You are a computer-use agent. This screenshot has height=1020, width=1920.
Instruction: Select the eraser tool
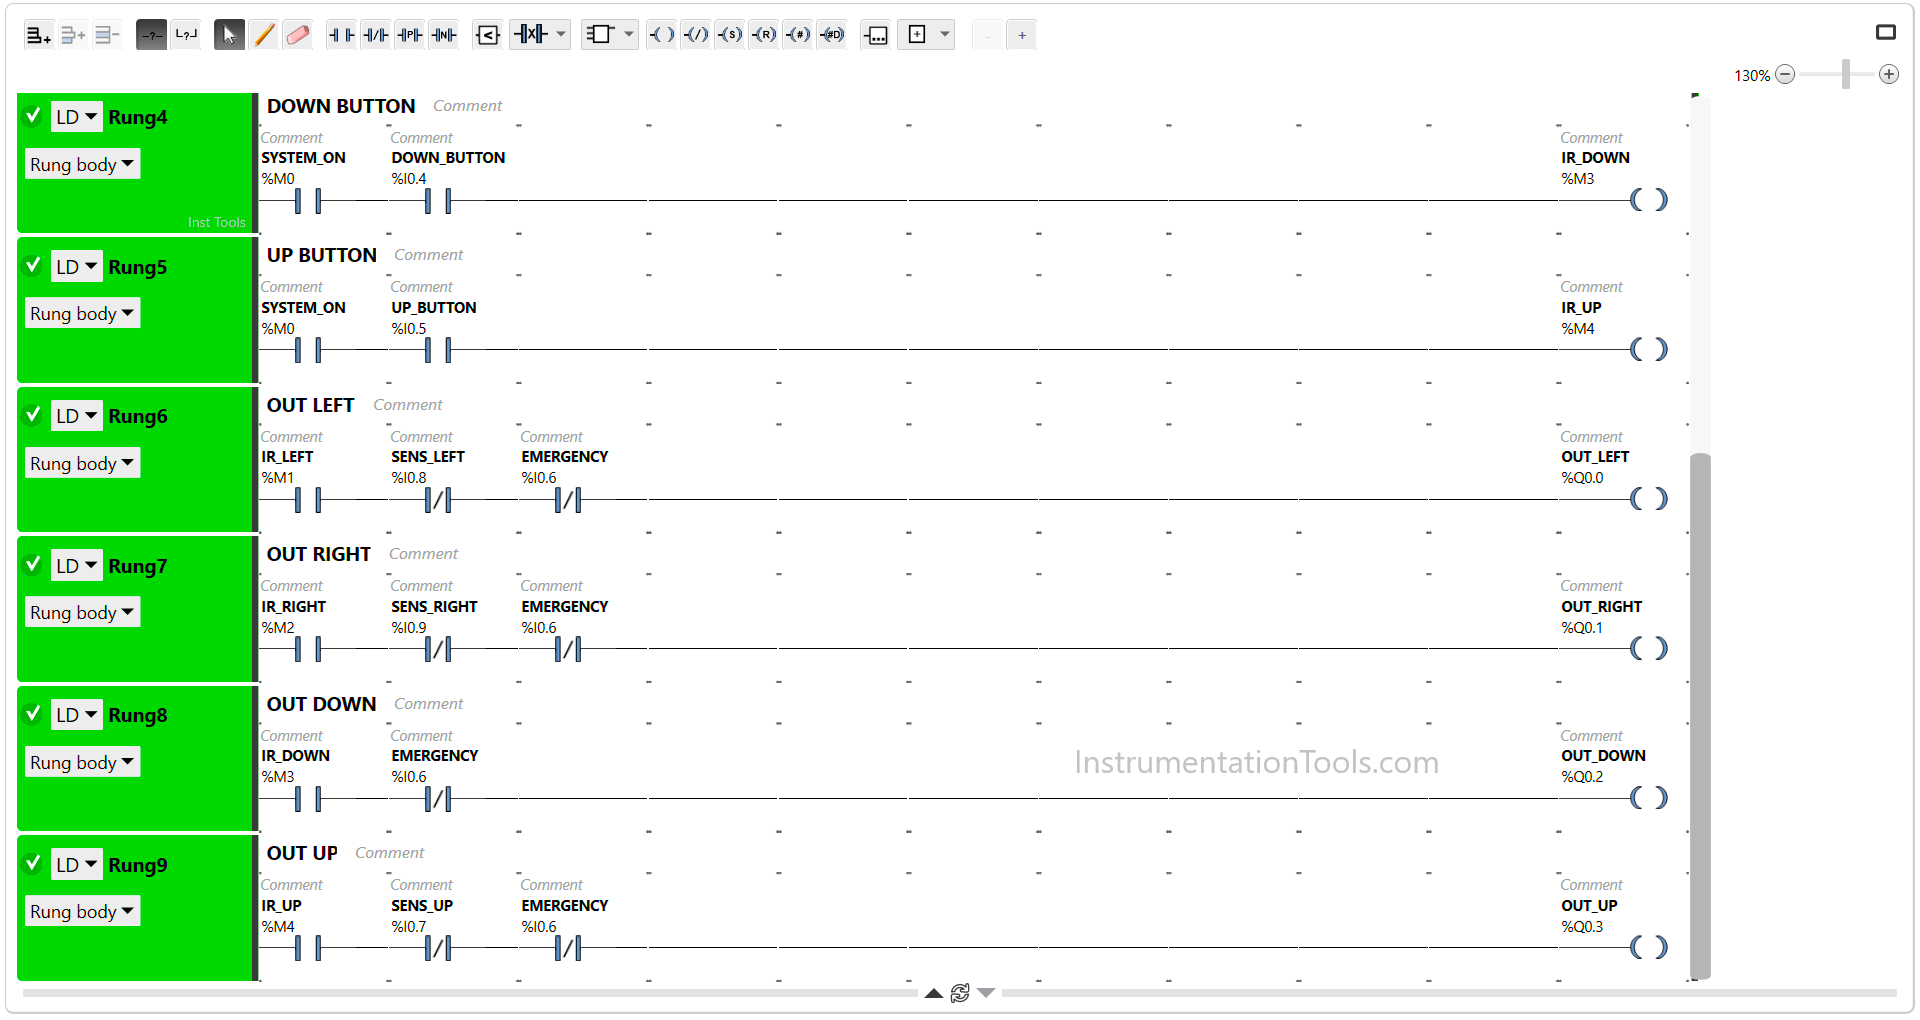coord(298,35)
